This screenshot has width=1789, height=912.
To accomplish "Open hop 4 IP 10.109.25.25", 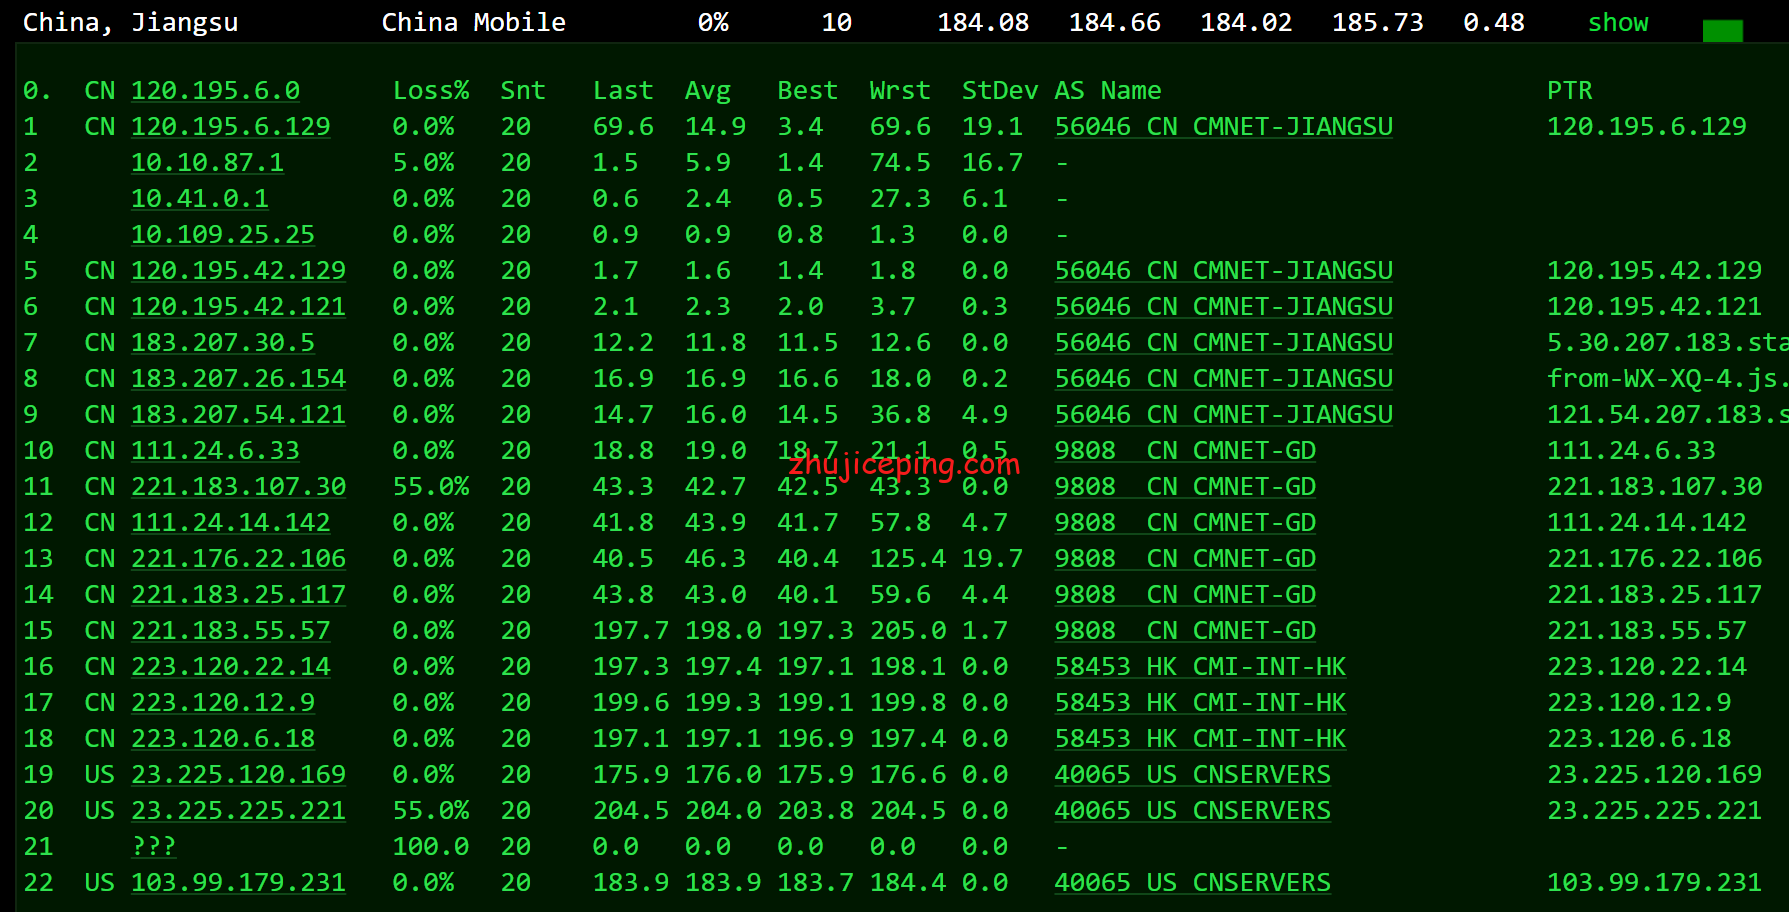I will click(223, 234).
